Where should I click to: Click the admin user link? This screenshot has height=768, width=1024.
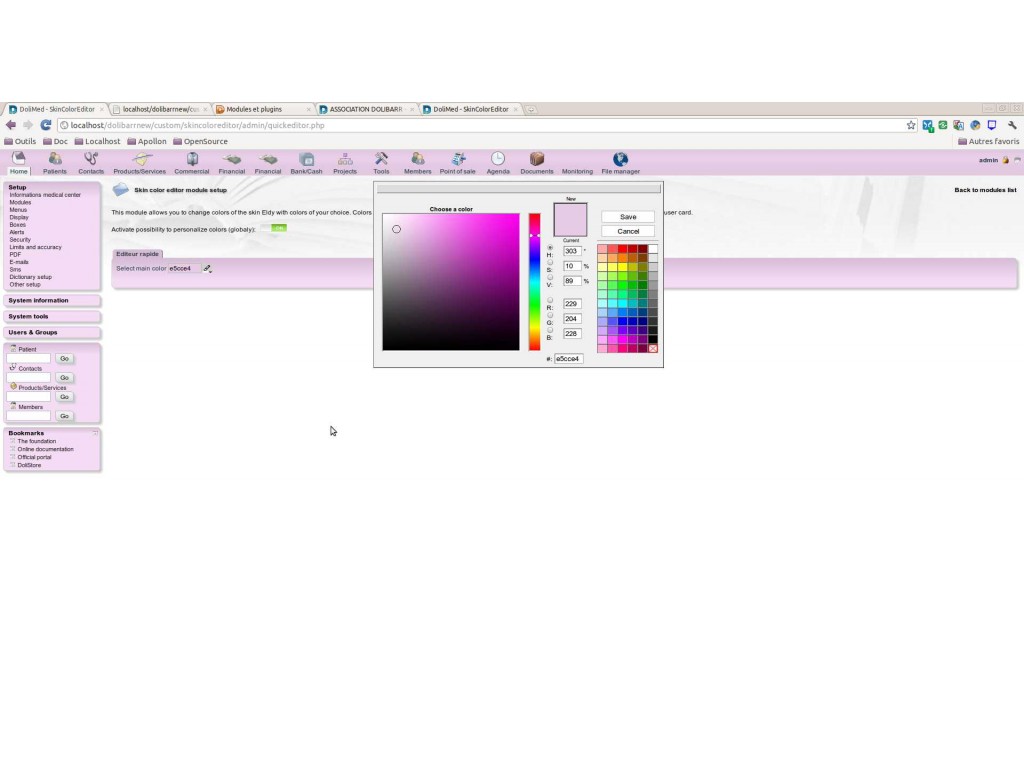988,160
